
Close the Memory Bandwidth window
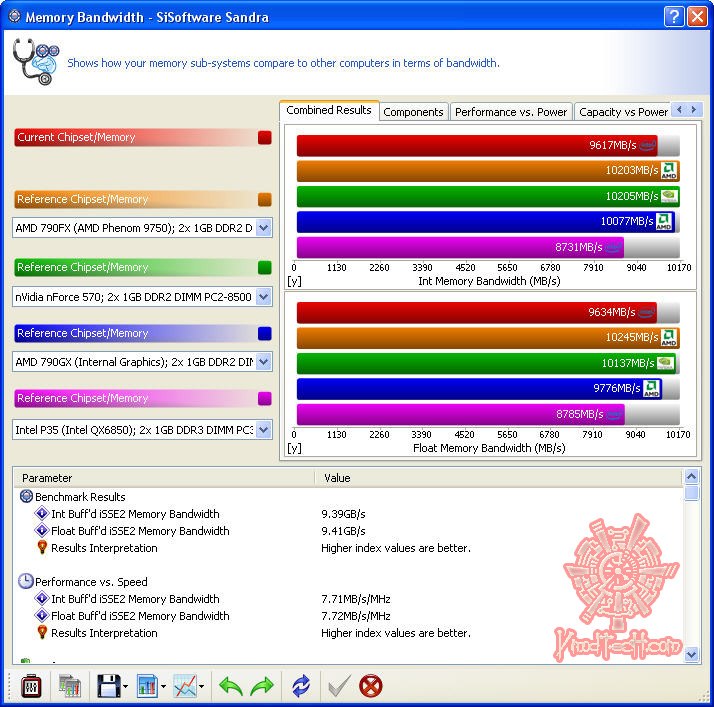point(698,17)
